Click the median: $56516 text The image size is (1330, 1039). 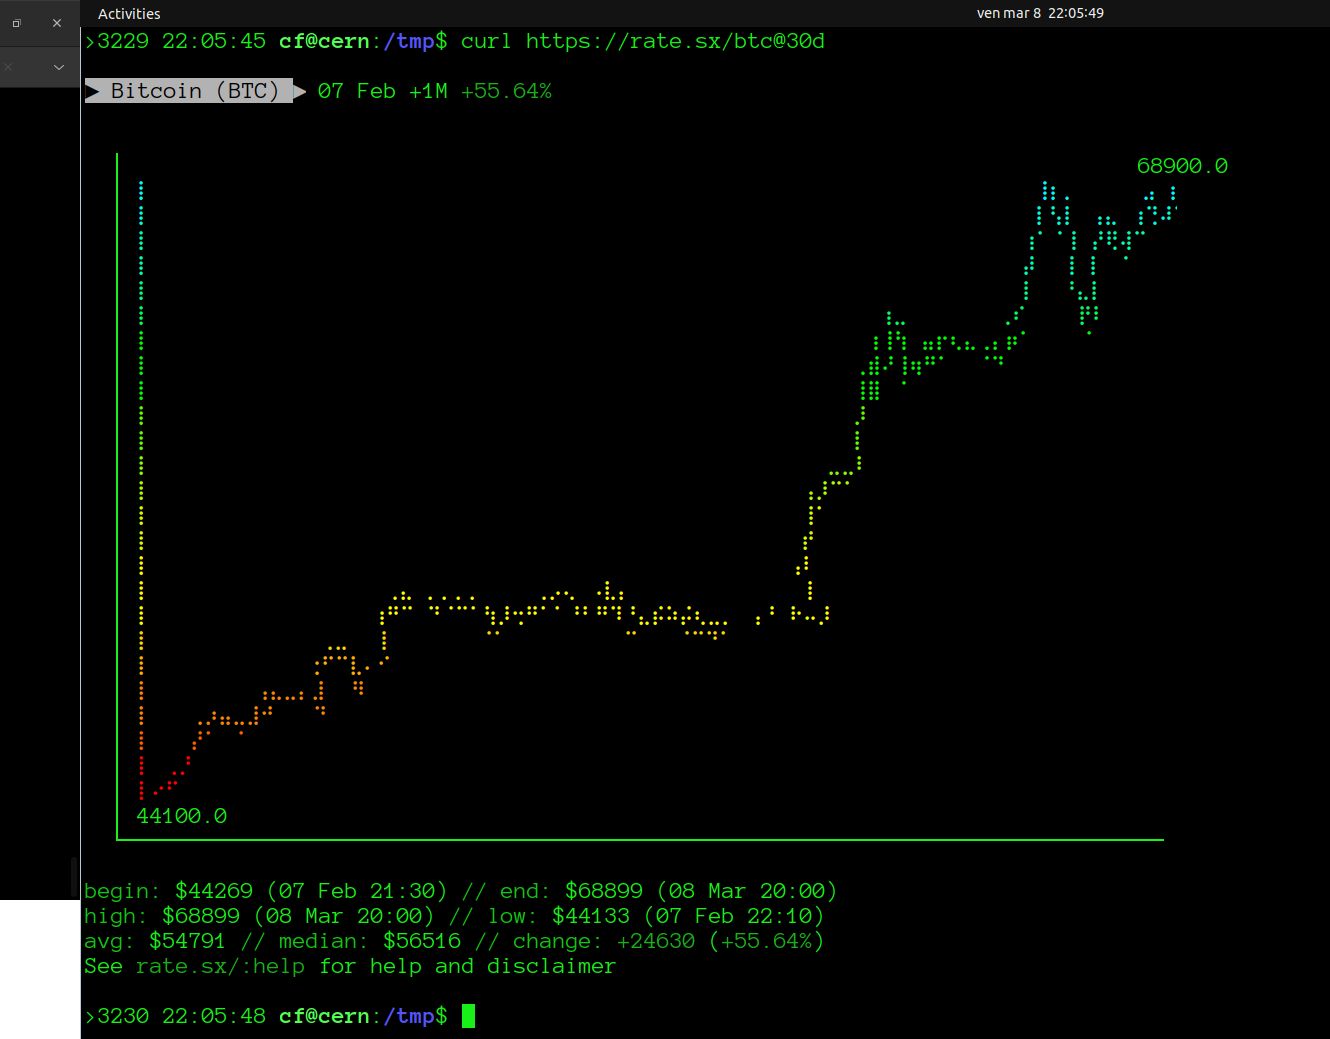pyautogui.click(x=370, y=941)
